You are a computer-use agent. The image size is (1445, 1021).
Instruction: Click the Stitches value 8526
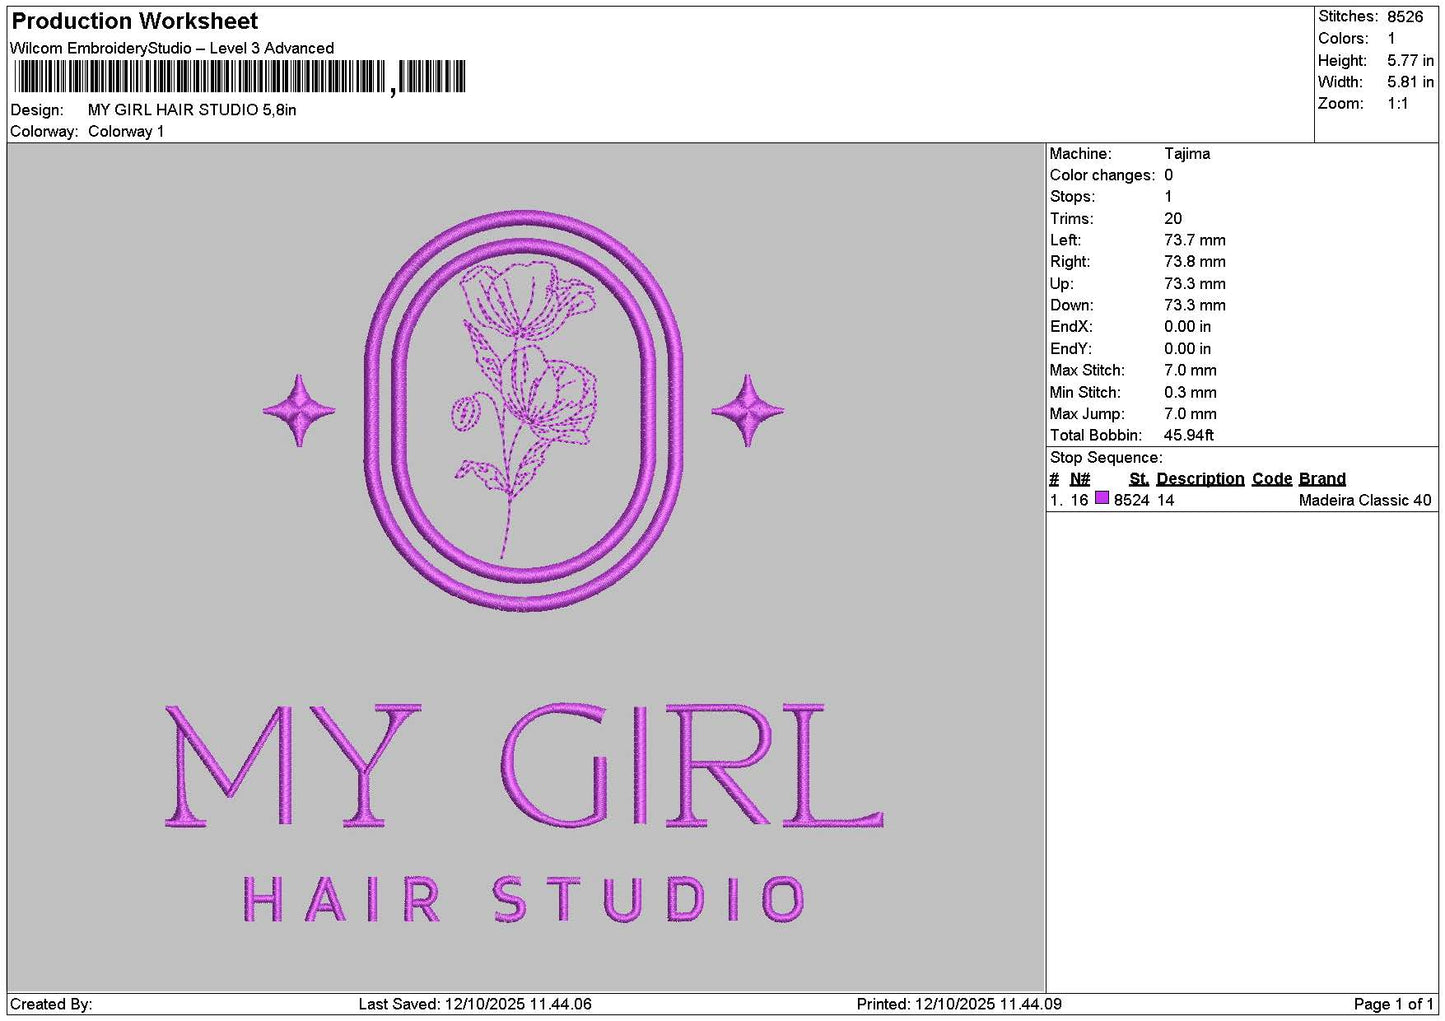[1405, 17]
